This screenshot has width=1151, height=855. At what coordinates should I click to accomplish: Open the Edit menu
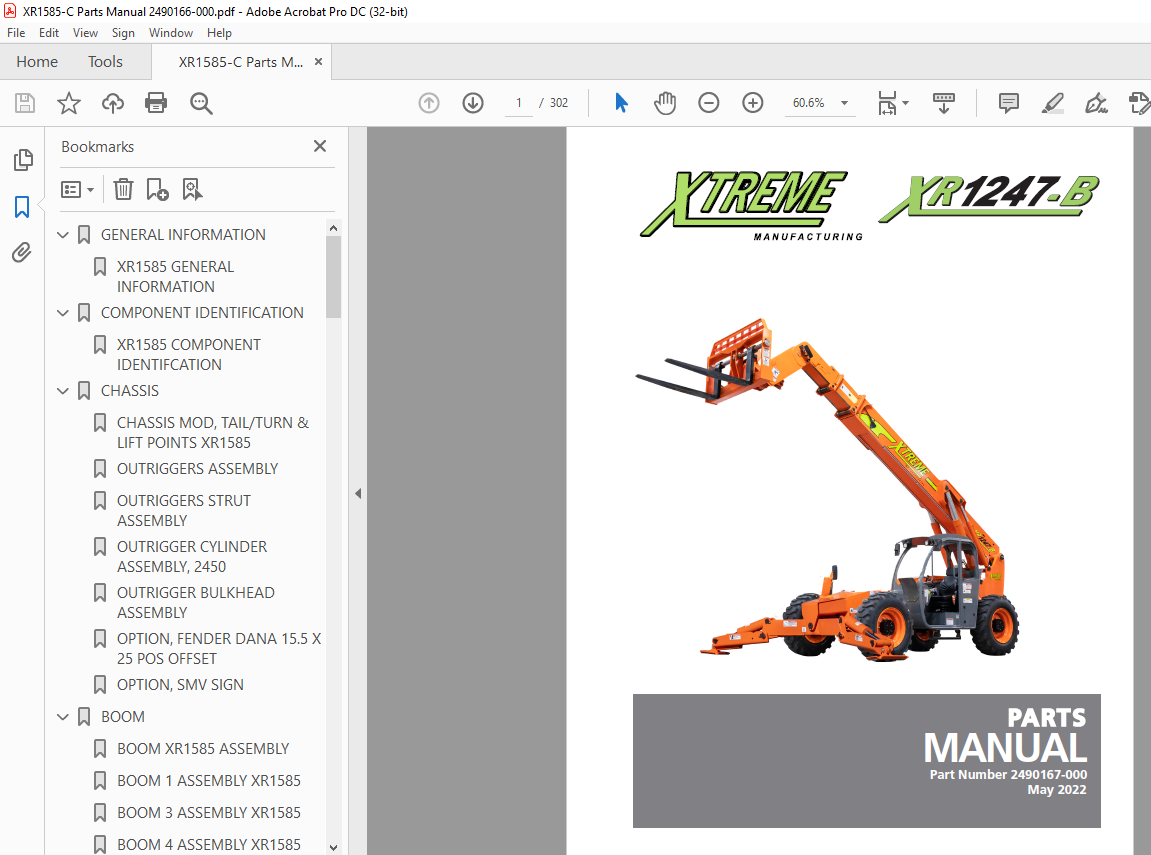point(48,32)
